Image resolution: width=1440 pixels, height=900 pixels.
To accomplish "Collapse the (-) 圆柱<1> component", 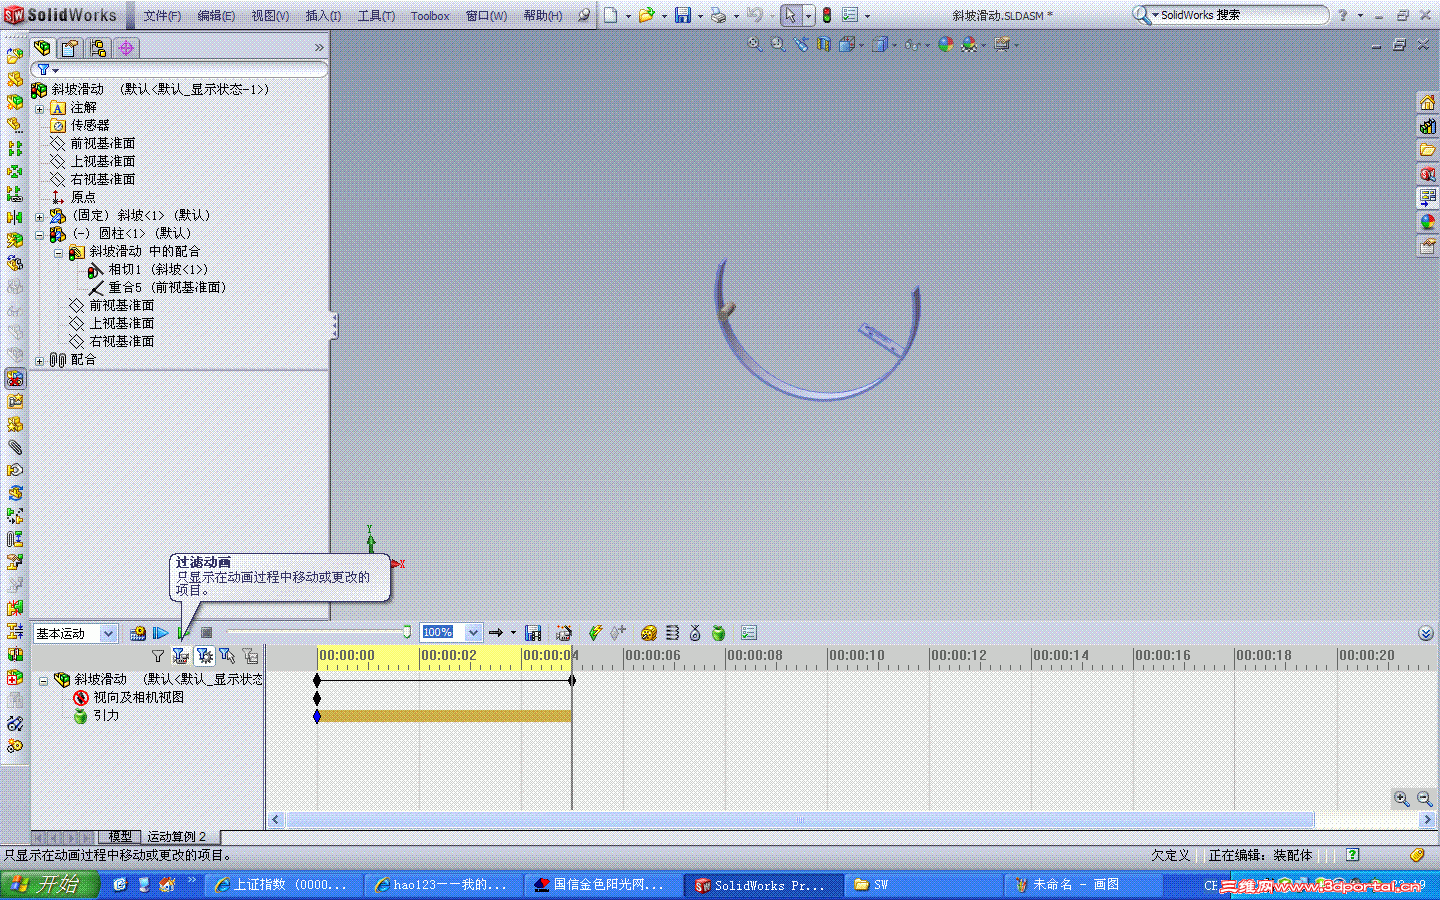I will click(x=40, y=234).
